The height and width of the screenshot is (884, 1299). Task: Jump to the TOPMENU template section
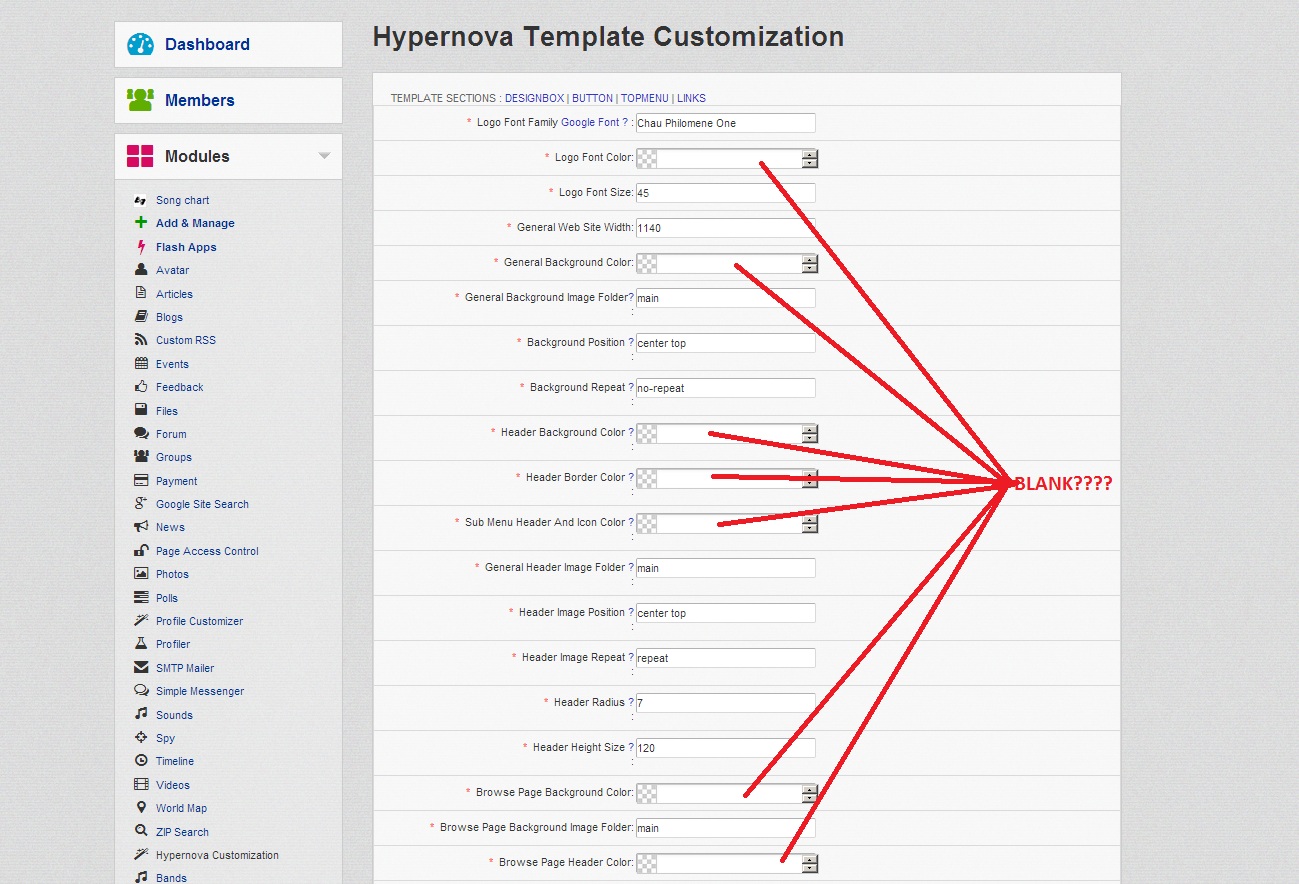(x=645, y=98)
